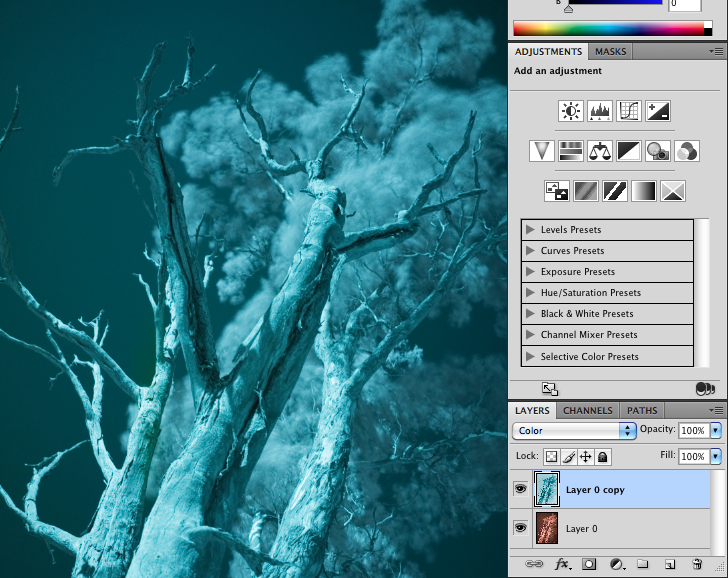728x578 pixels.
Task: Add a Channel Mixer adjustment
Action: click(687, 151)
